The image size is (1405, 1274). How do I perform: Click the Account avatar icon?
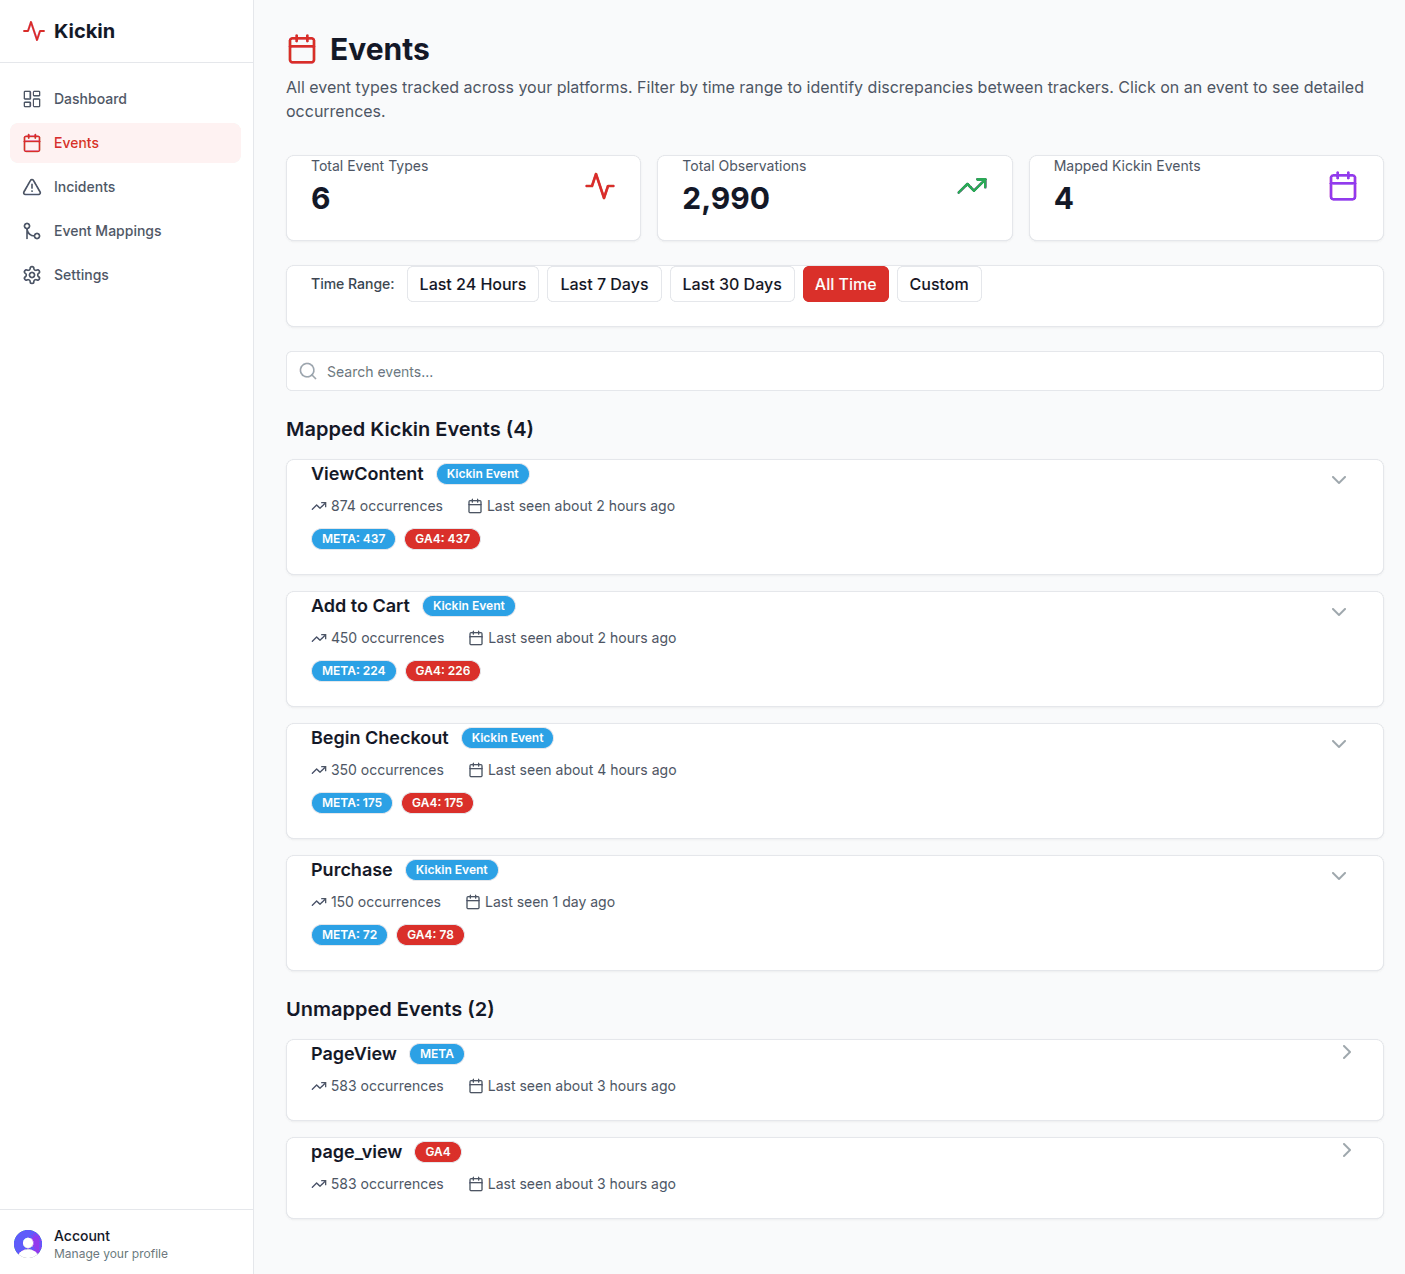(x=27, y=1242)
